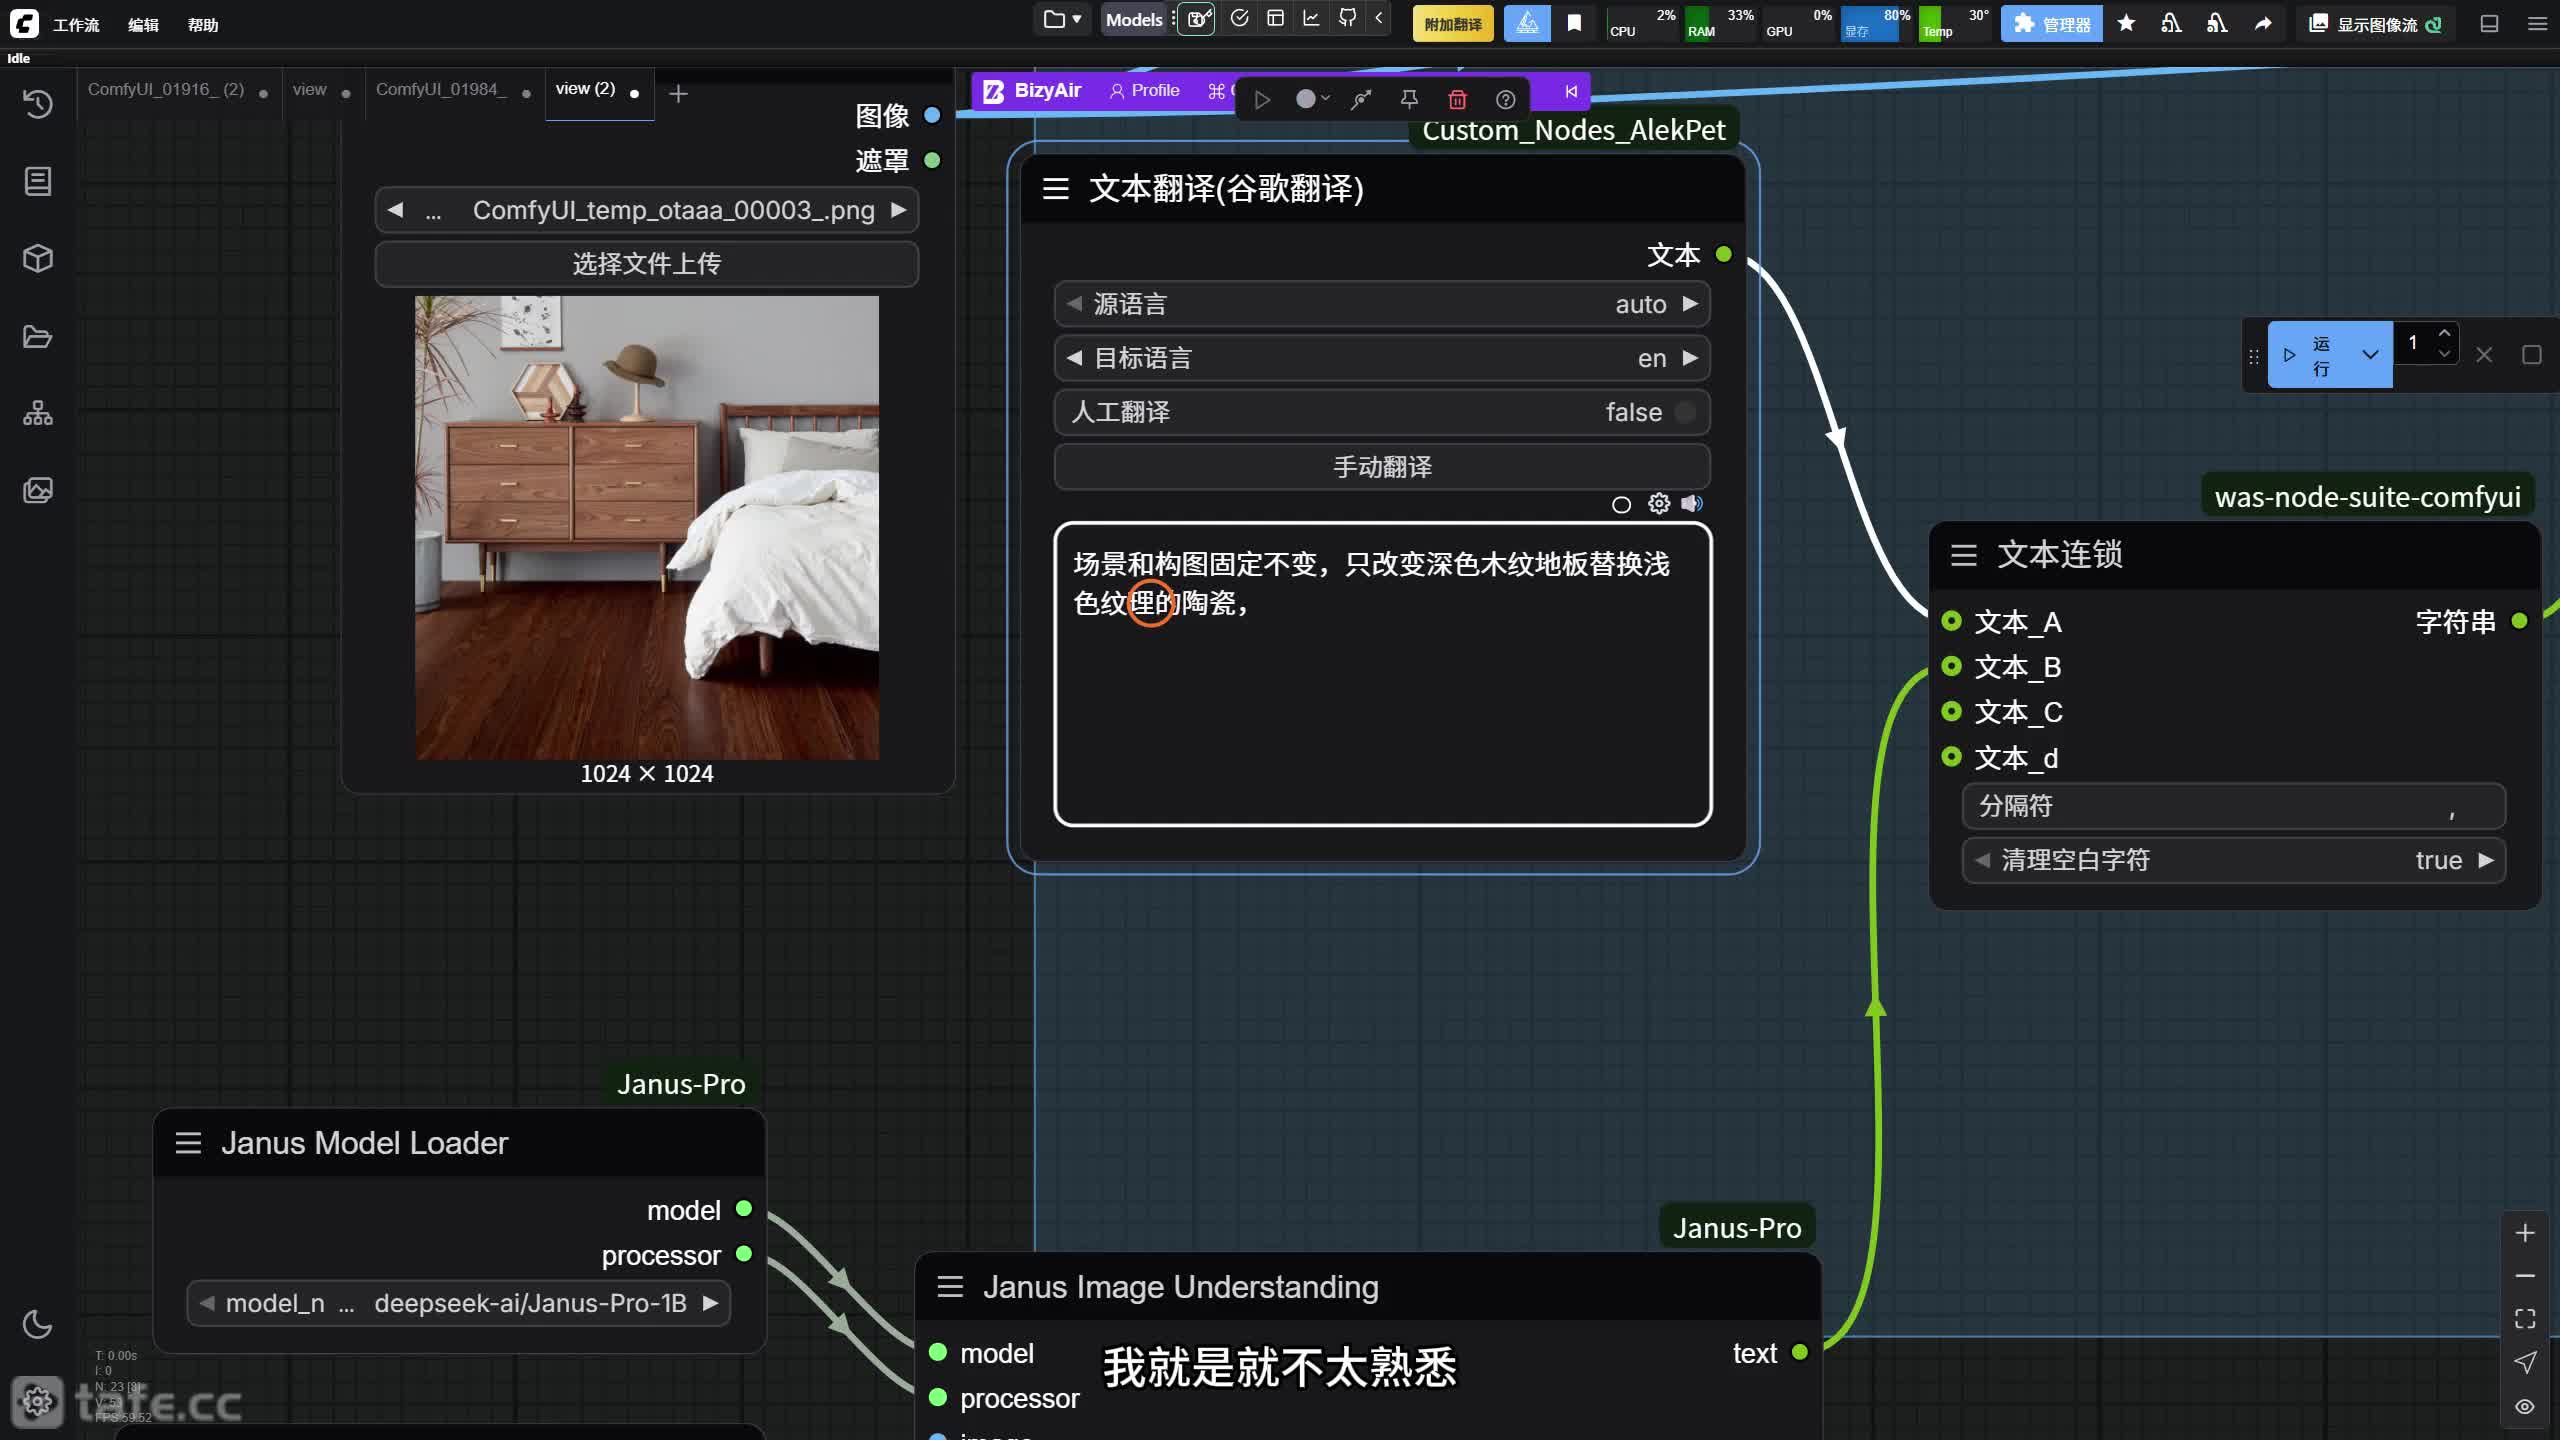
Task: Open Janus Image Understanding node menu
Action: (950, 1286)
